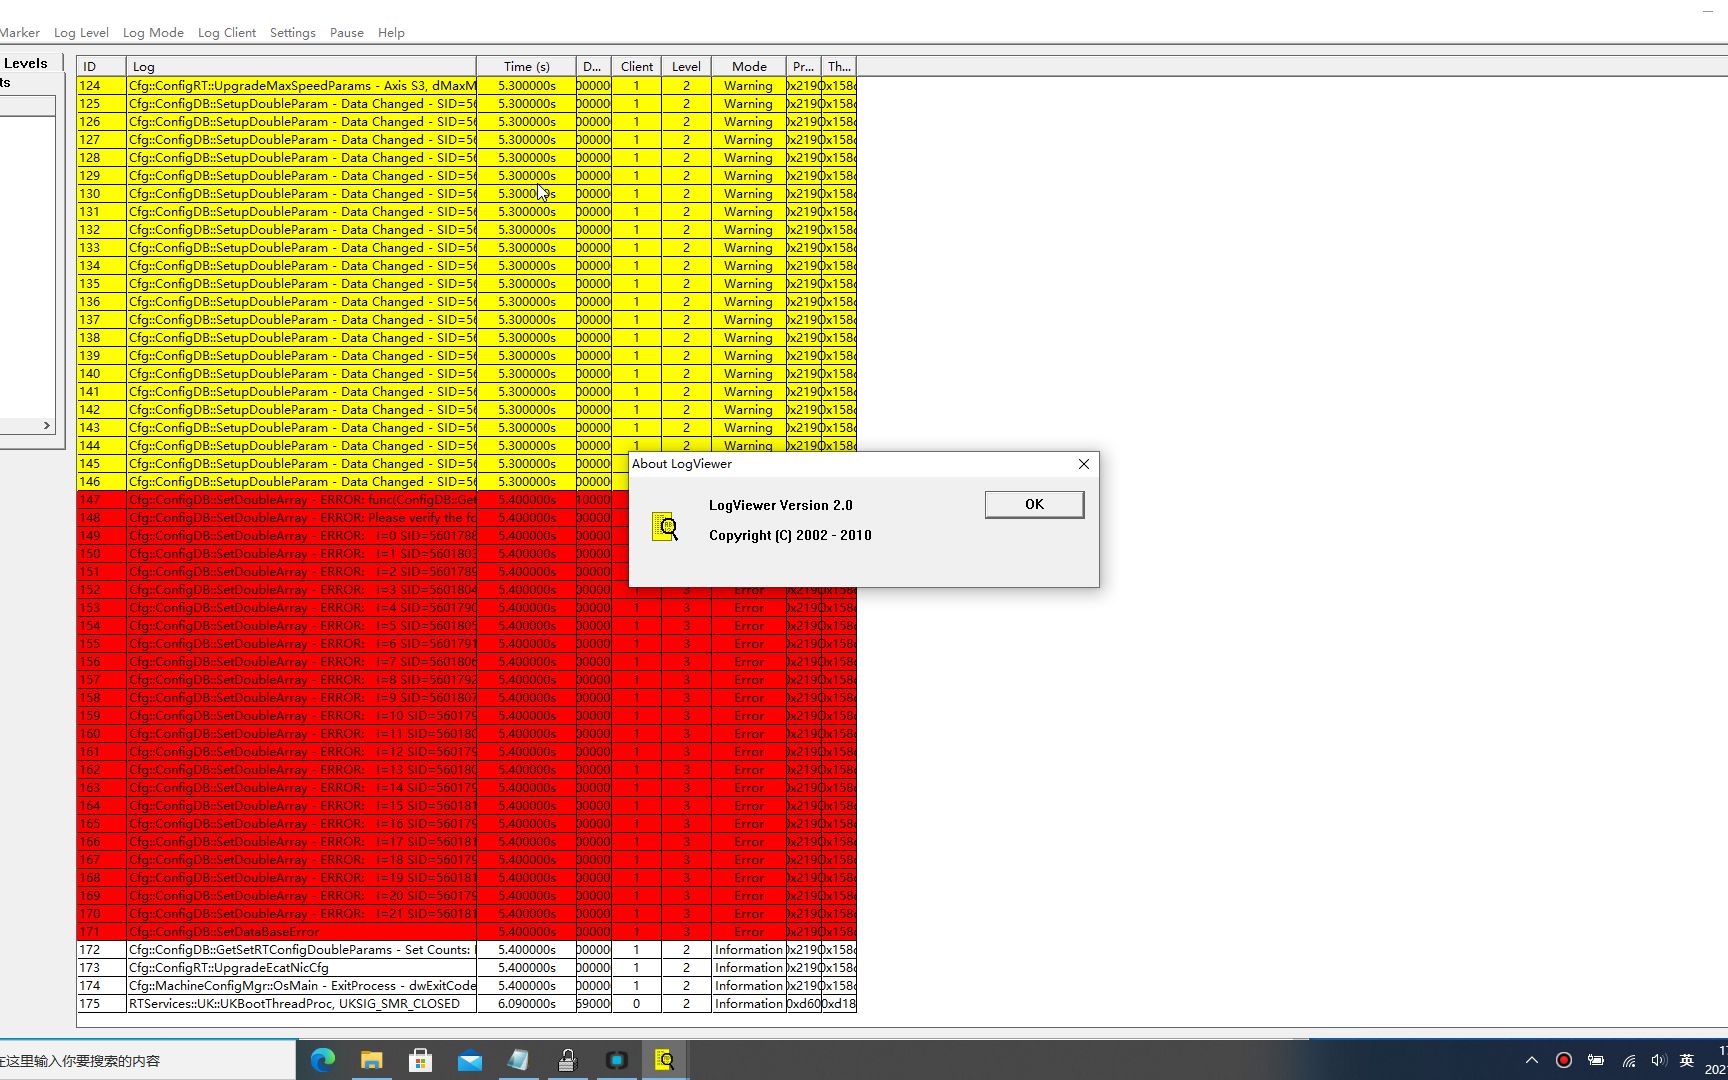Select log row with ID 130
This screenshot has height=1080, width=1728.
[x=466, y=194]
